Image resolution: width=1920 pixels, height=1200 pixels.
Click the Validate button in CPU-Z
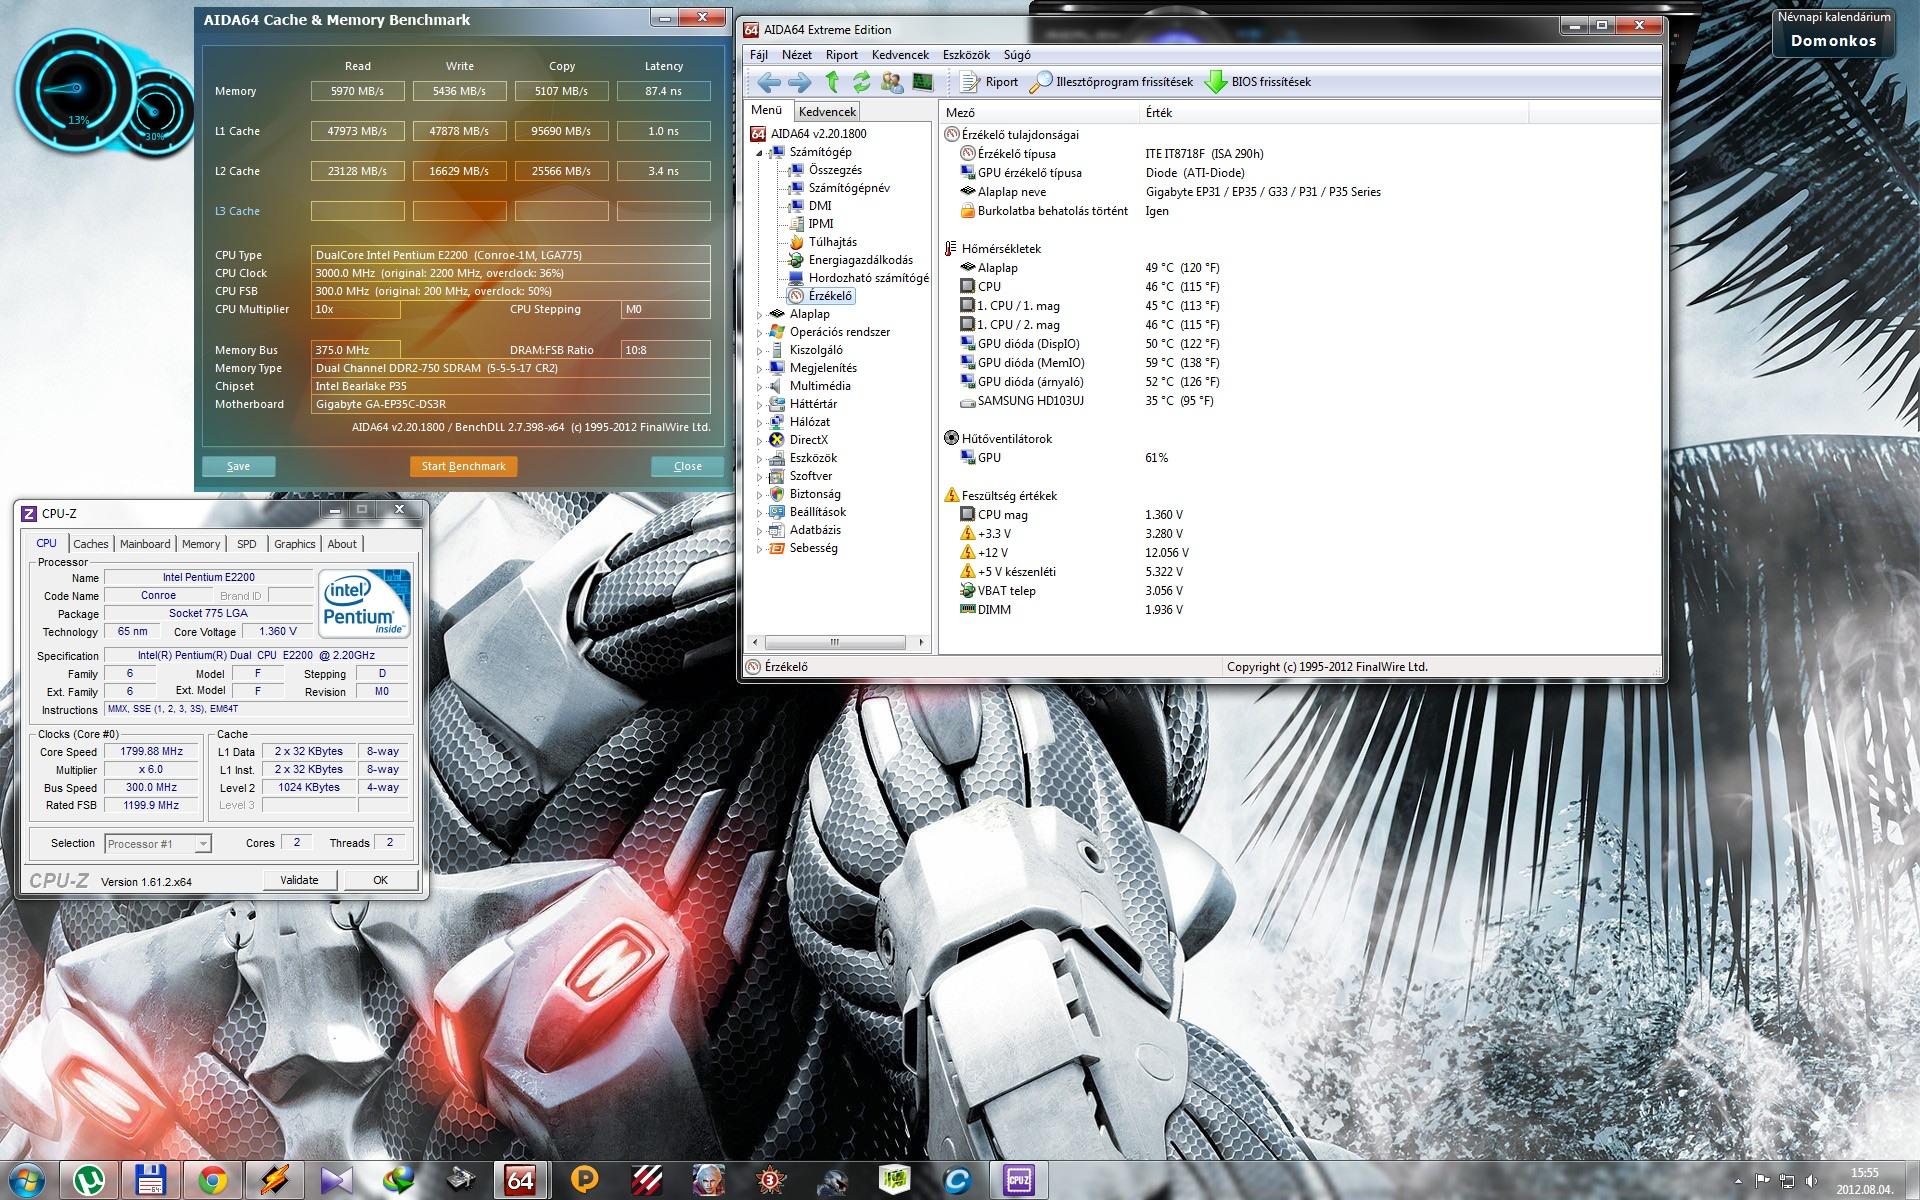click(299, 880)
